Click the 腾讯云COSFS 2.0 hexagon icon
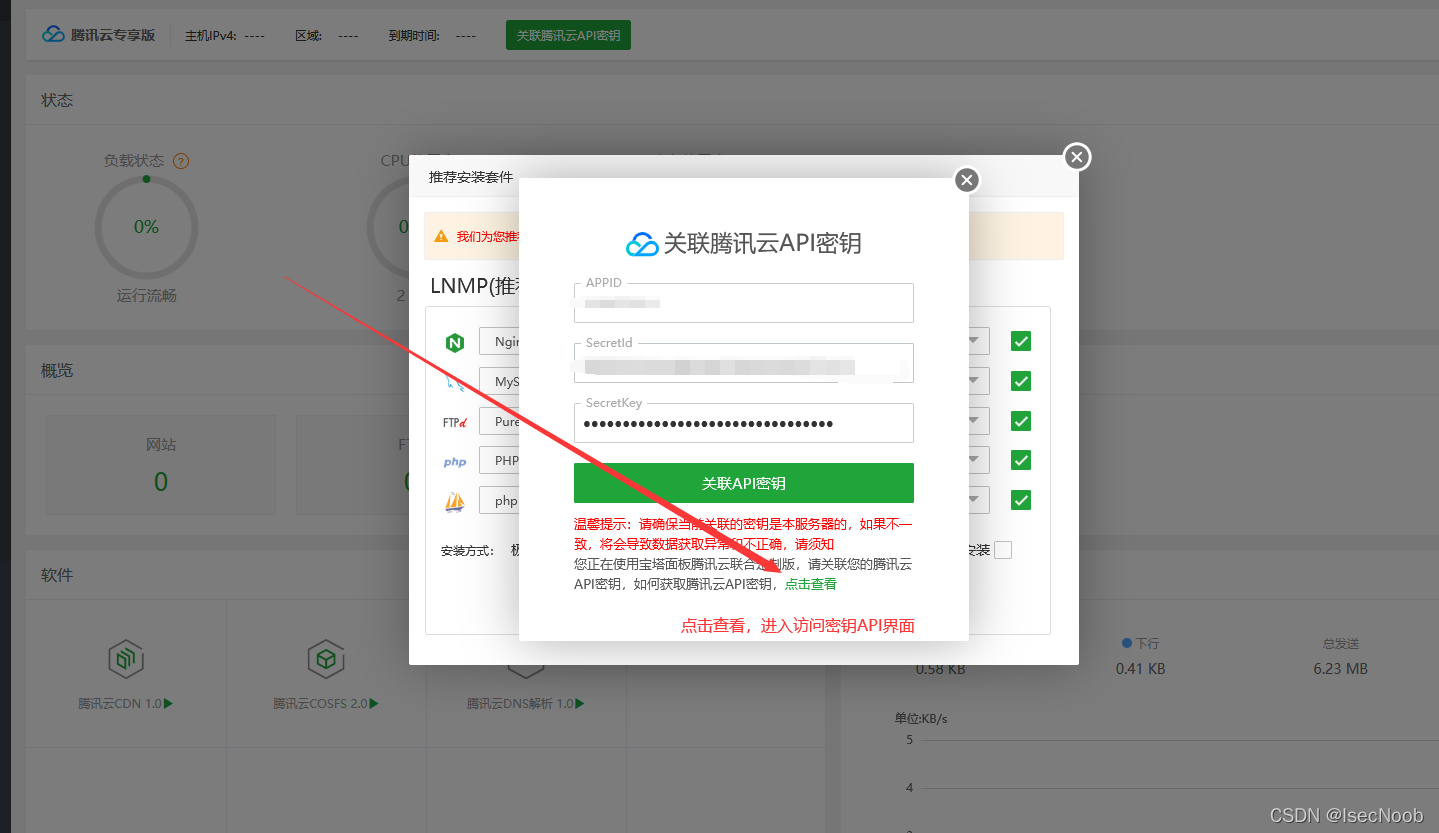Screen dimensions: 1439x833 [x=326, y=659]
